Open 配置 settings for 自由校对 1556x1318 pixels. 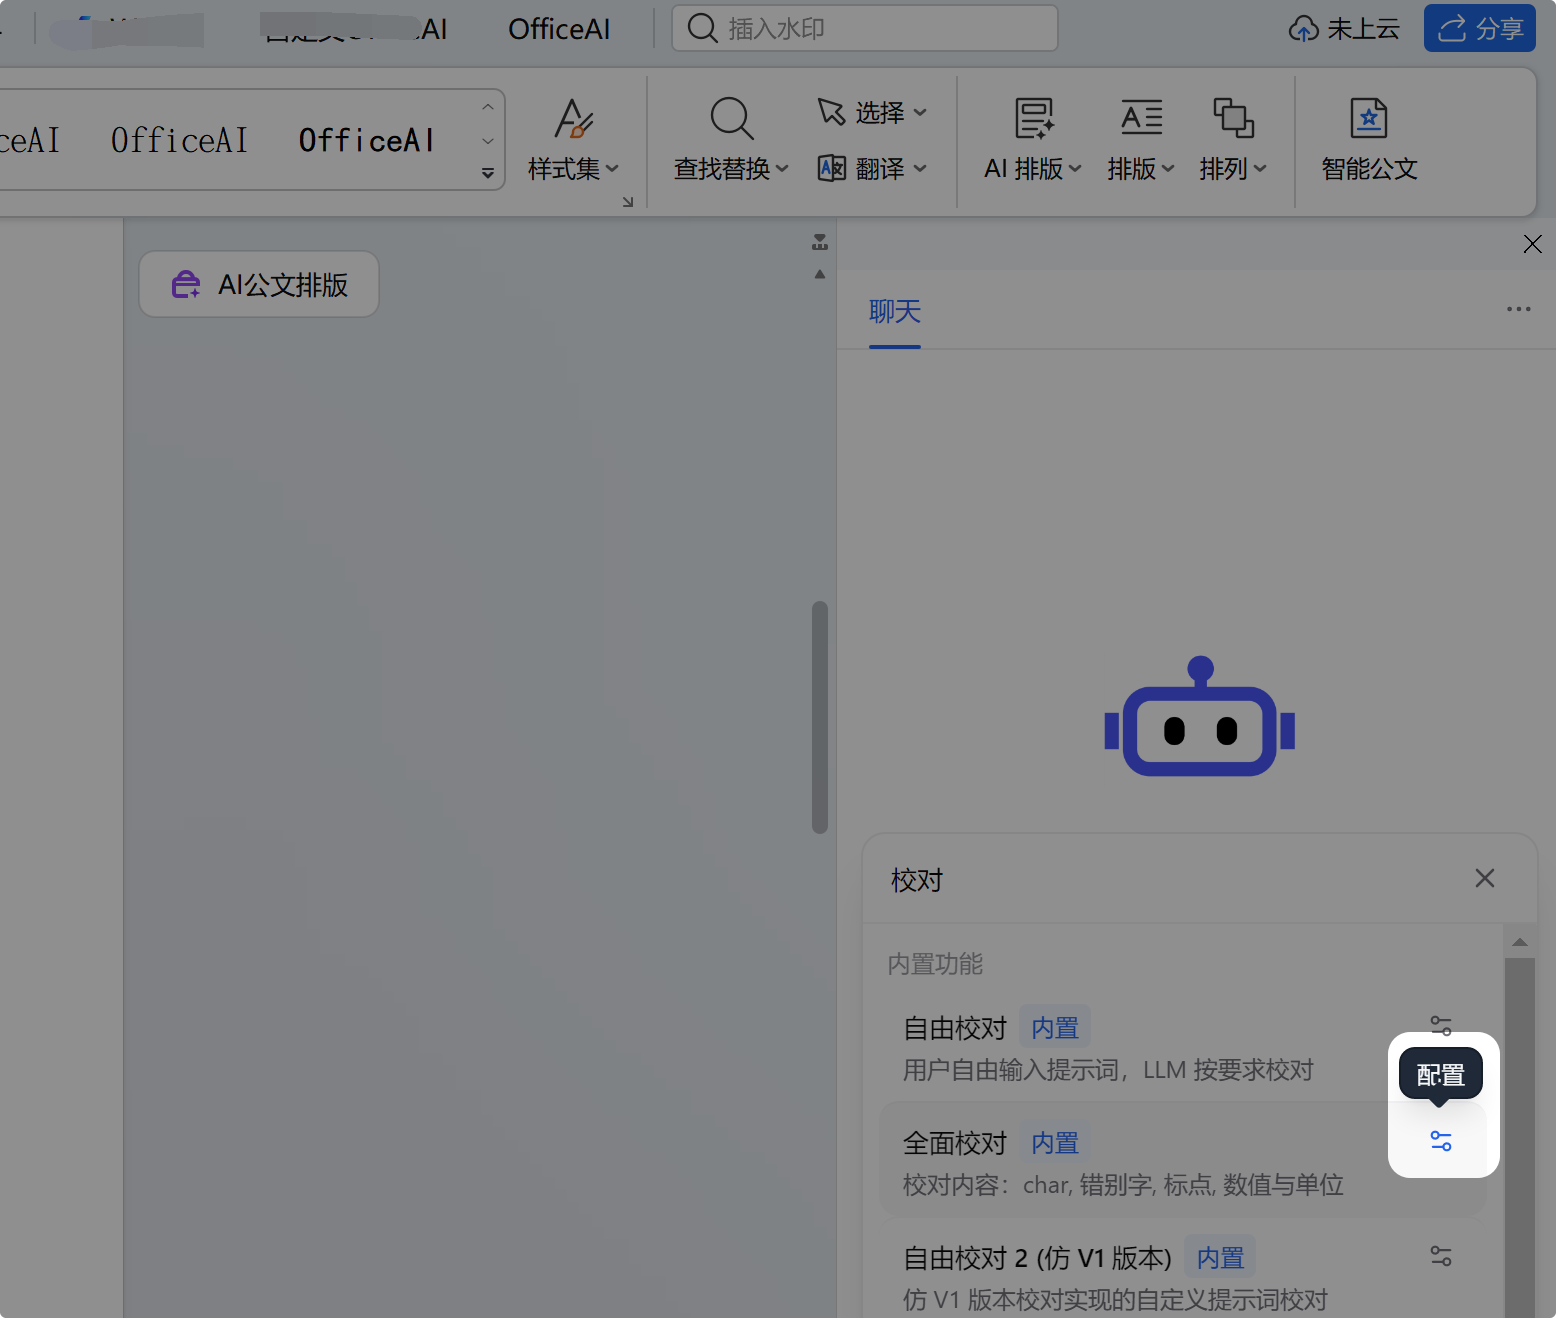[x=1441, y=1025]
